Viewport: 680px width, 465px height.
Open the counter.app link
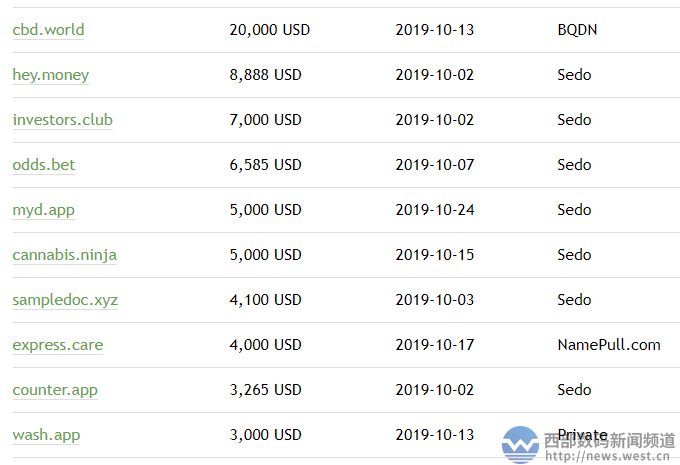click(55, 390)
